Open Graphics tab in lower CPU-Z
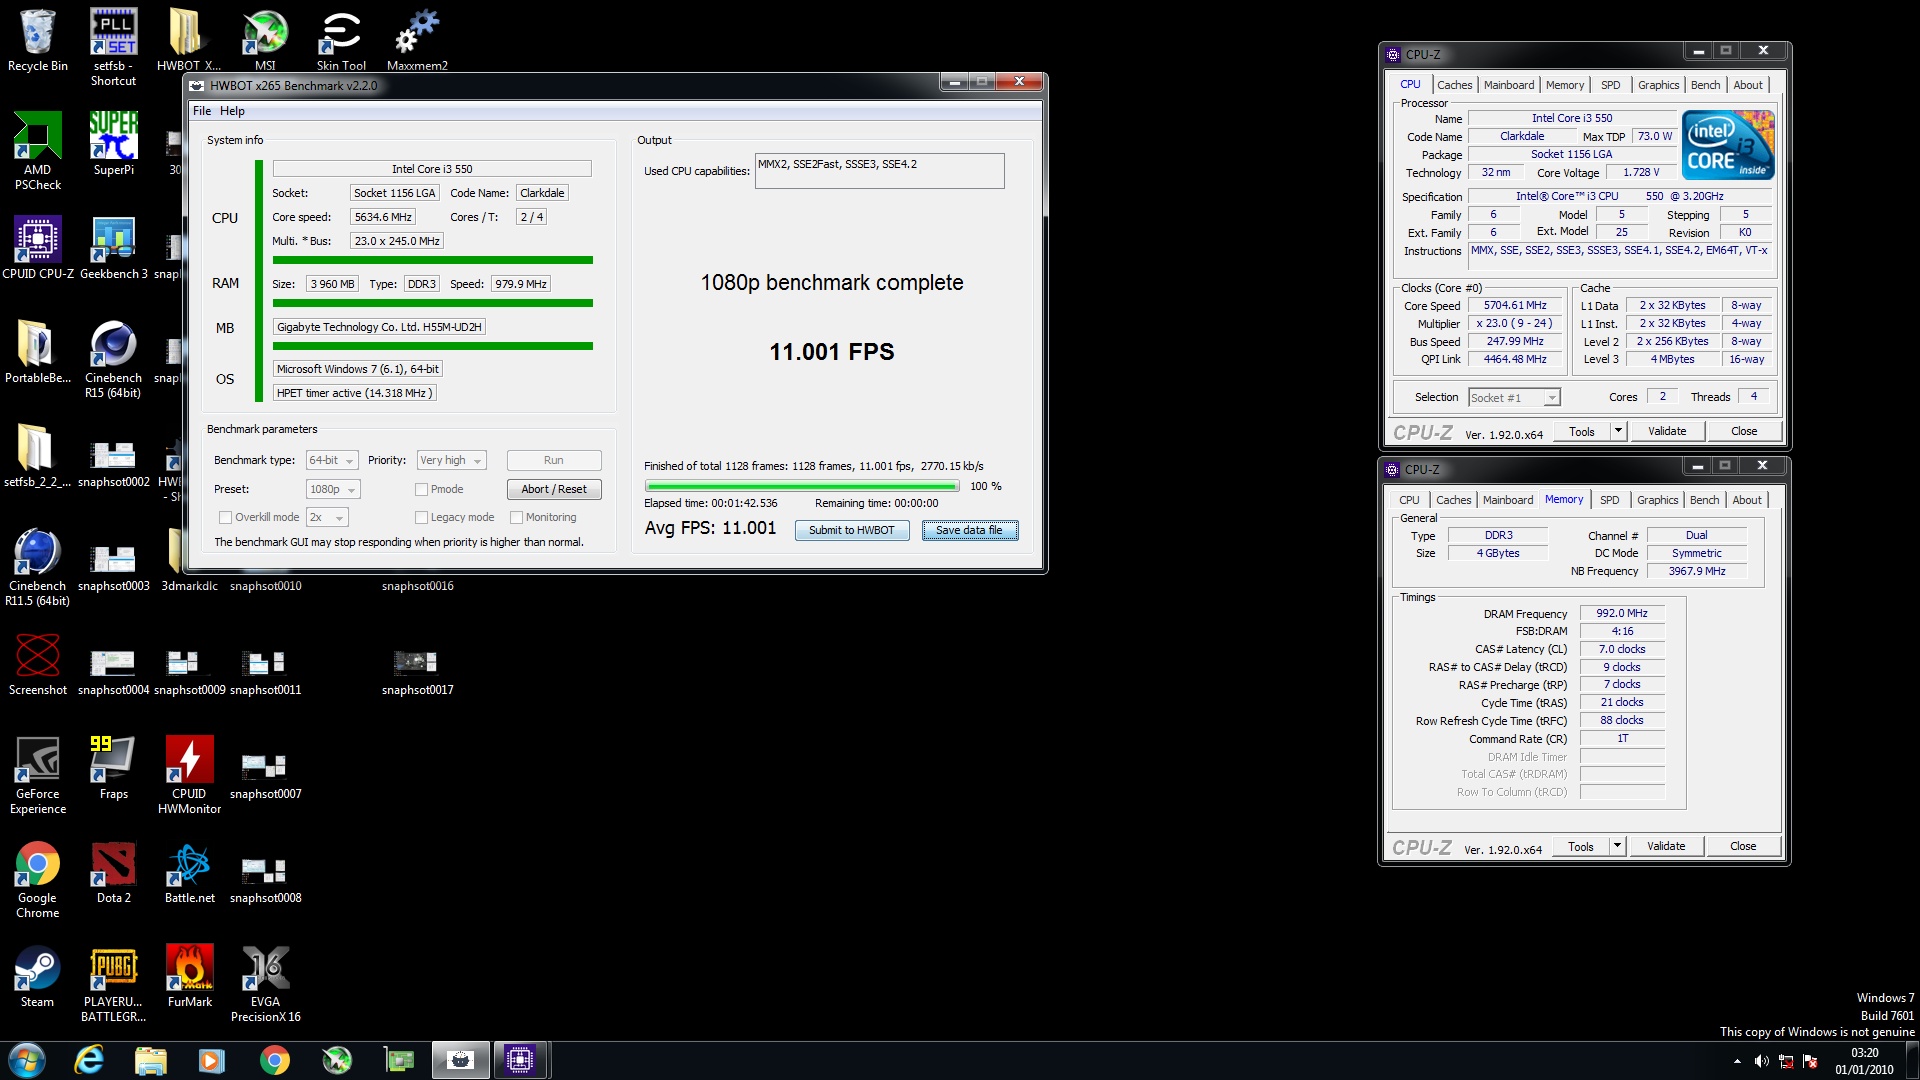The width and height of the screenshot is (1920, 1080). coord(1657,500)
